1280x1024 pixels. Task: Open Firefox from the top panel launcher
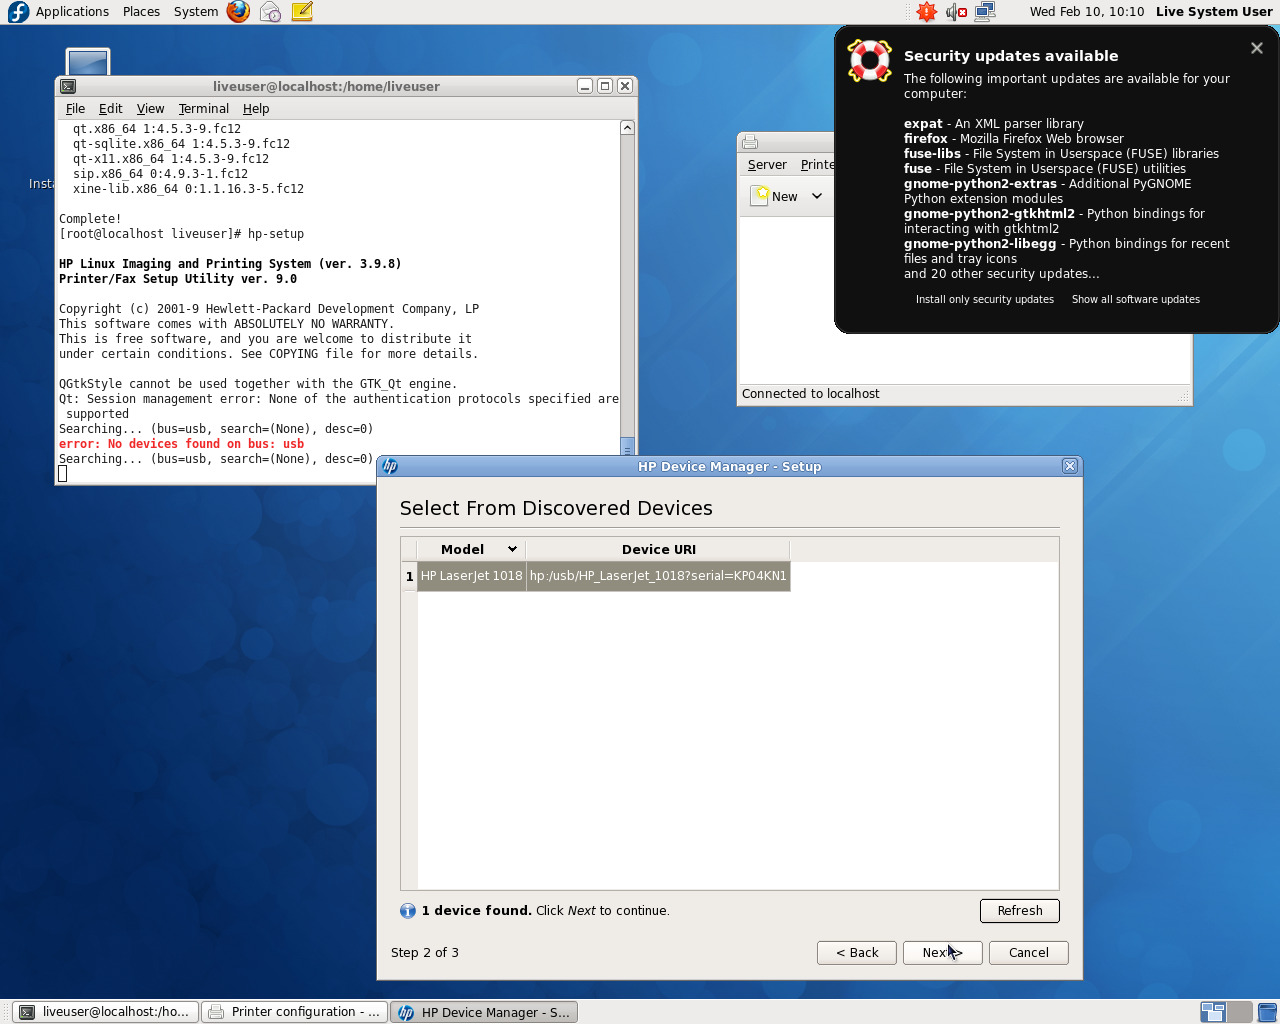coord(238,12)
